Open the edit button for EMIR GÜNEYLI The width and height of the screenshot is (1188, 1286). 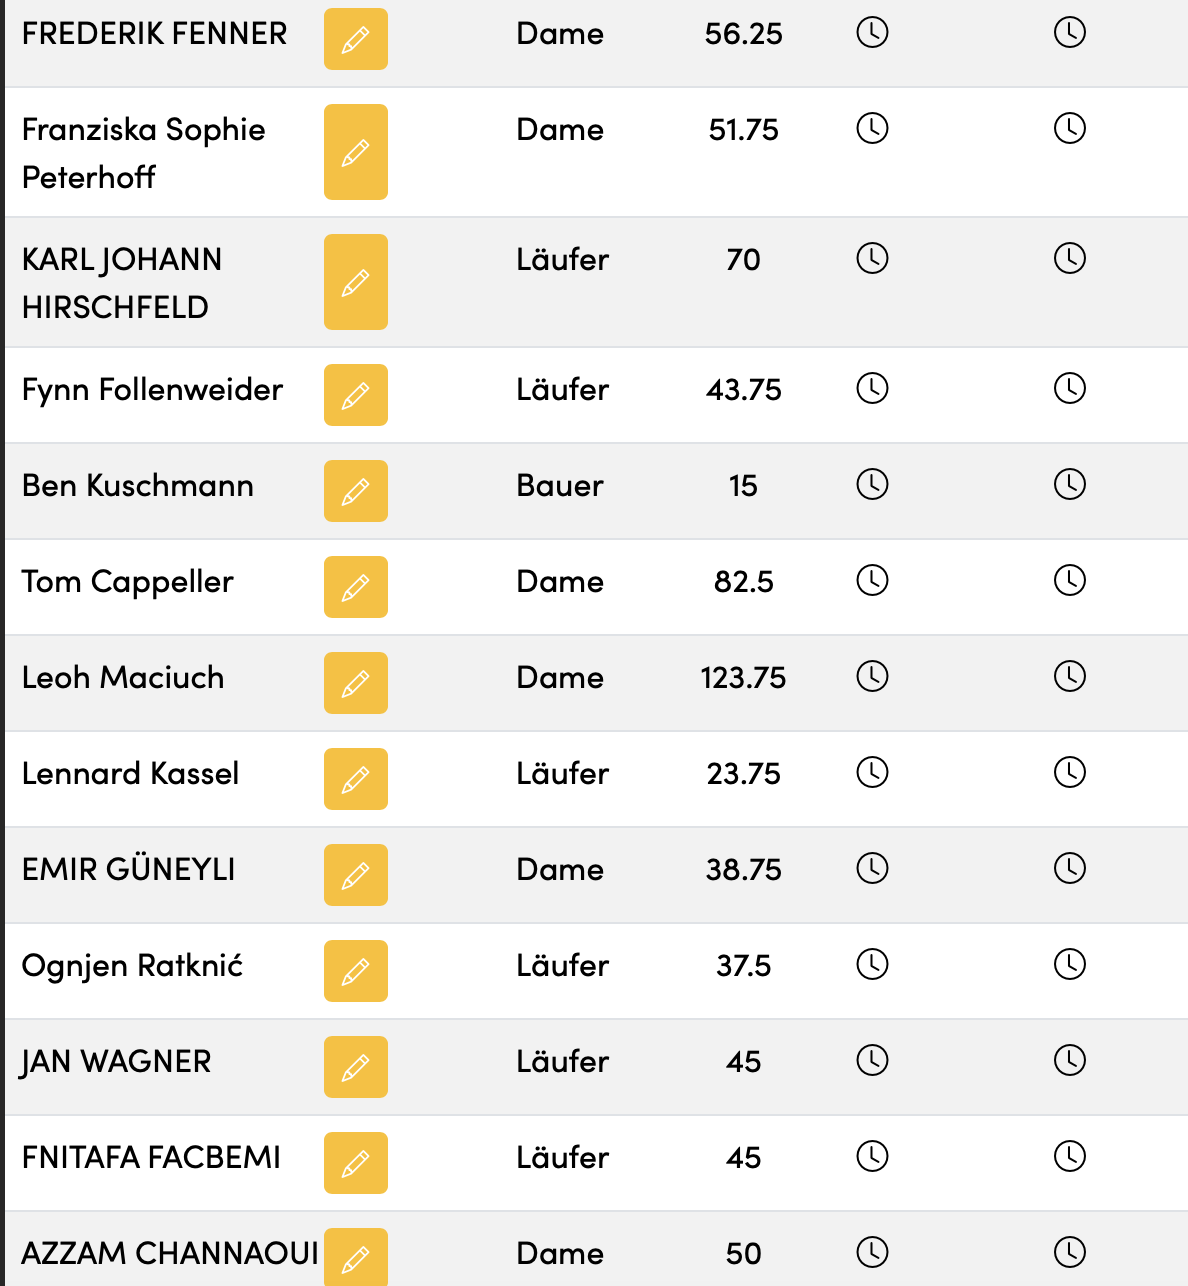[355, 875]
